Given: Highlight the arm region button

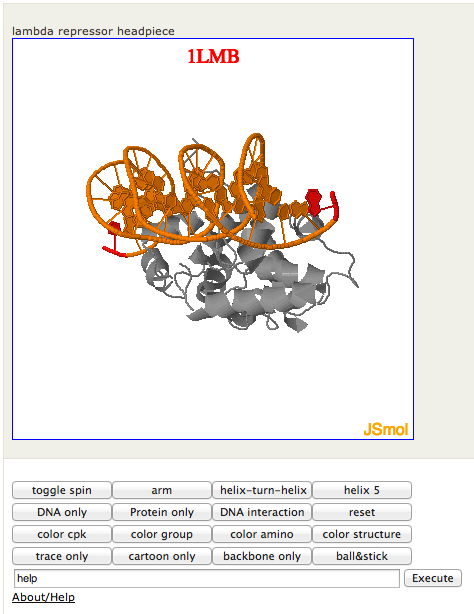Looking at the screenshot, I should coord(162,490).
